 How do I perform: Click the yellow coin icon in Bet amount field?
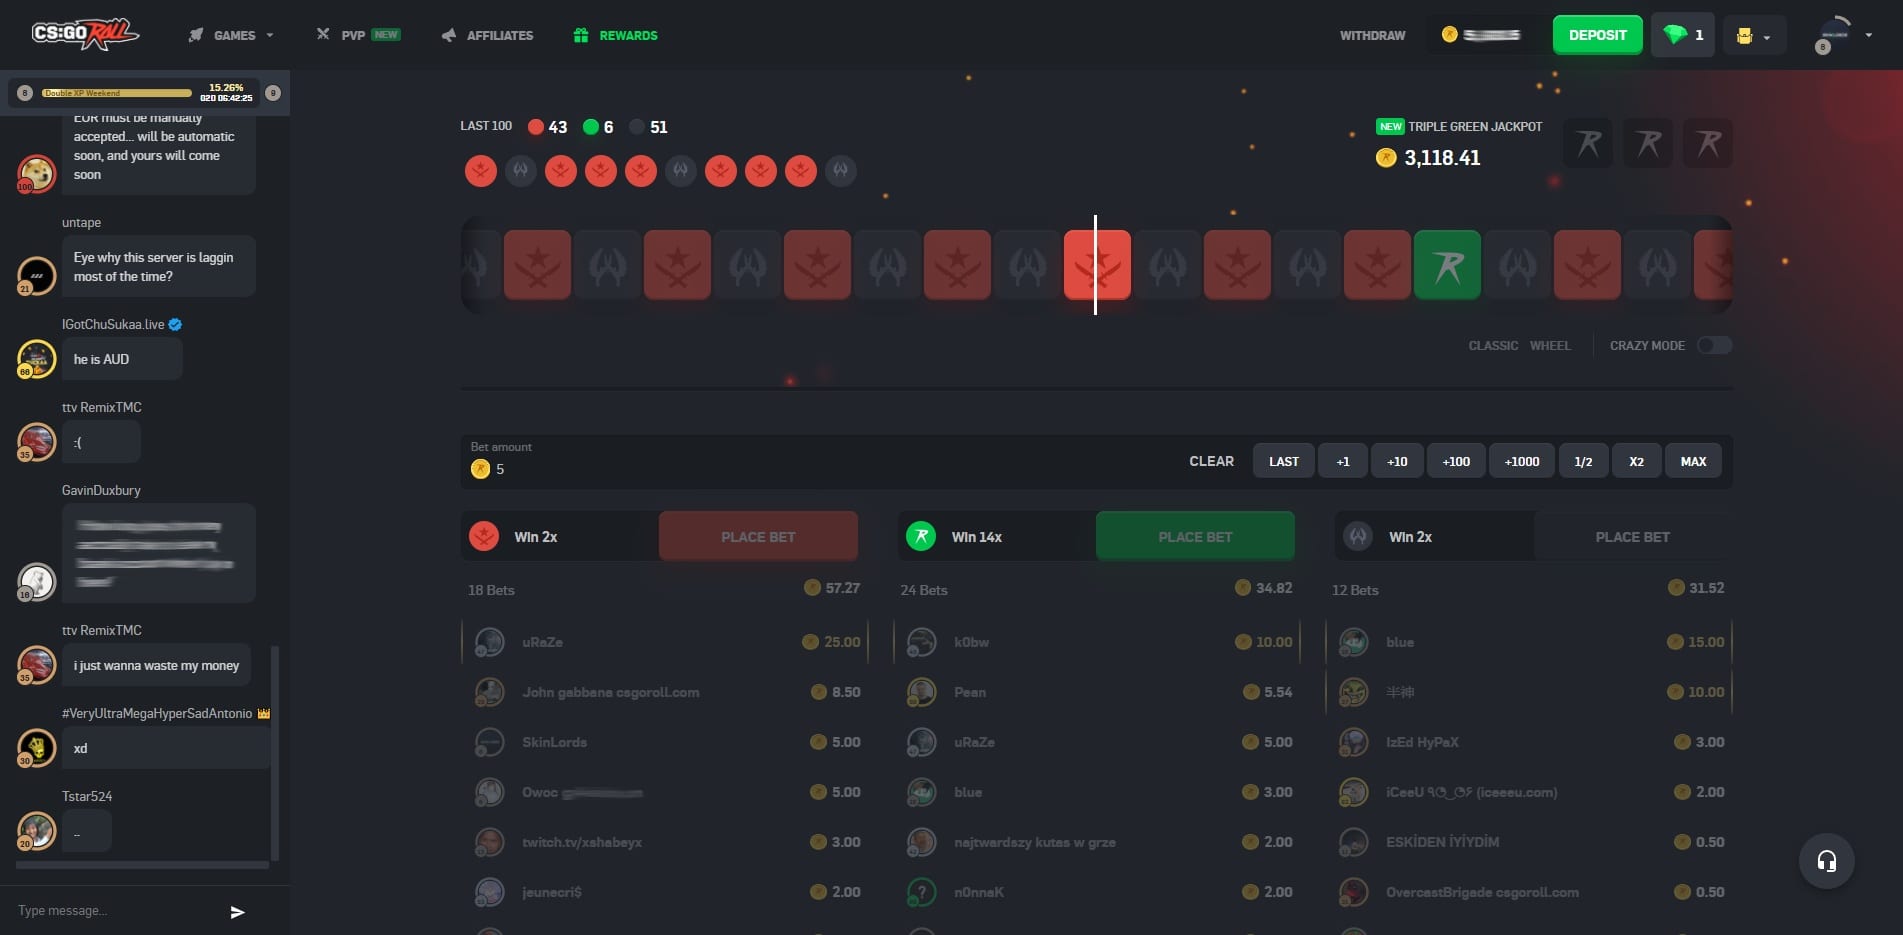(x=480, y=469)
